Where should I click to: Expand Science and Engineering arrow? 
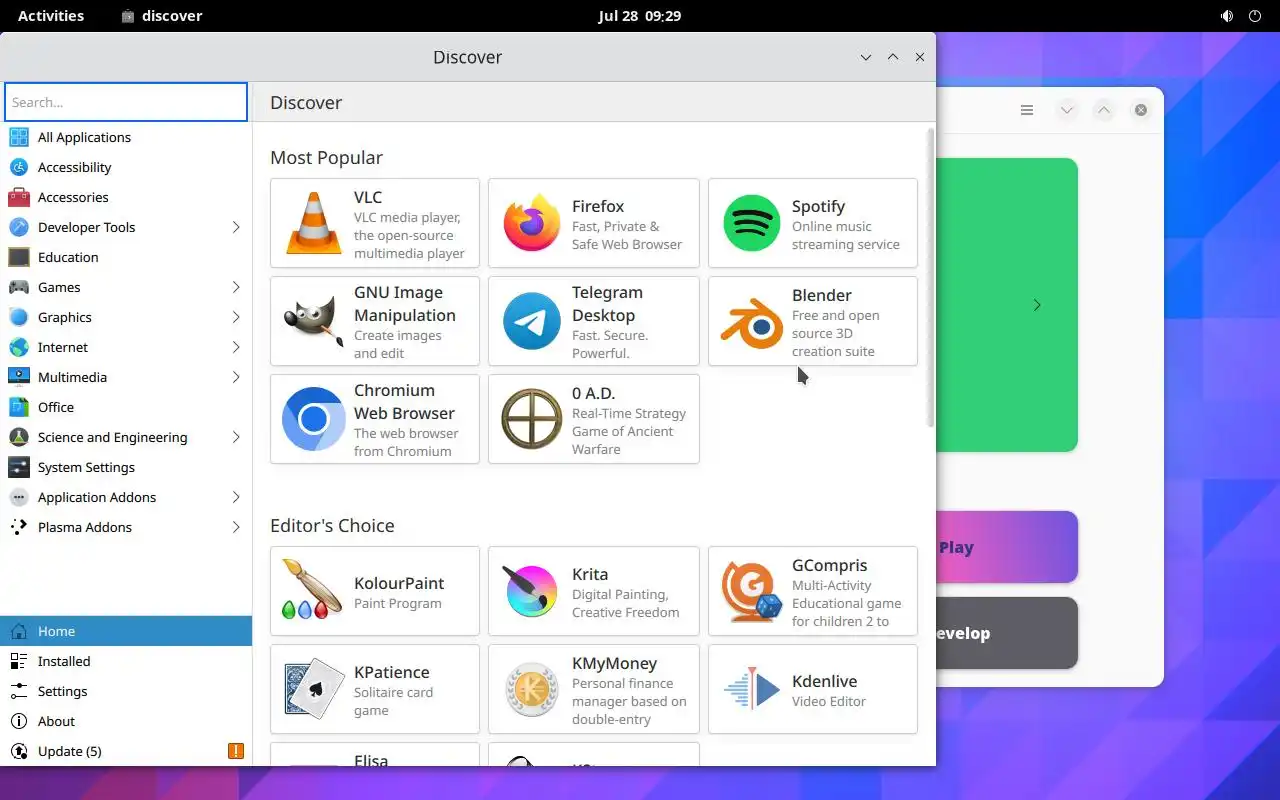pyautogui.click(x=236, y=437)
